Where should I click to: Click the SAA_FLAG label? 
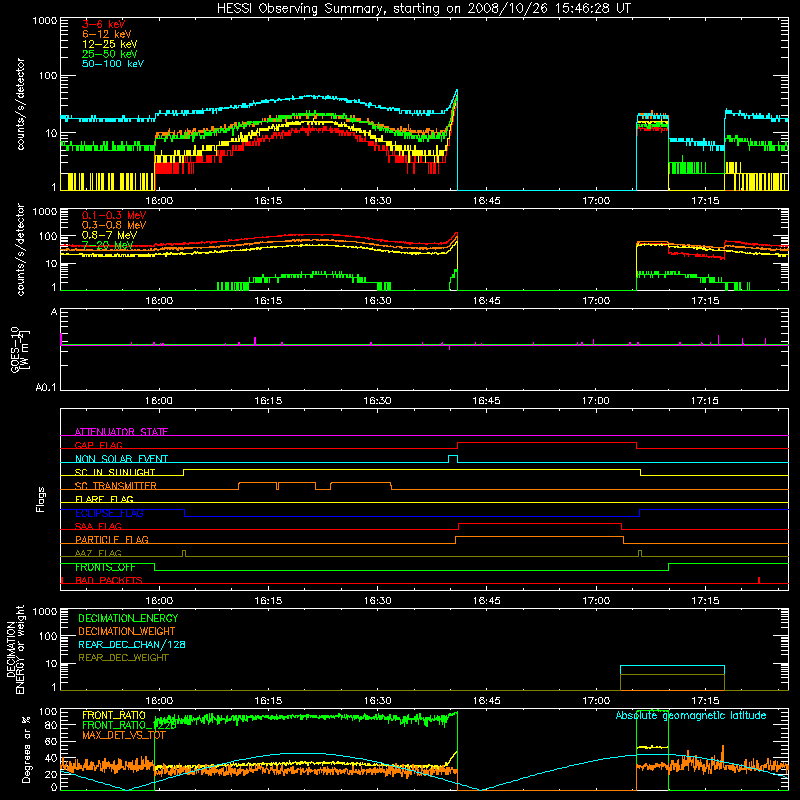point(98,526)
